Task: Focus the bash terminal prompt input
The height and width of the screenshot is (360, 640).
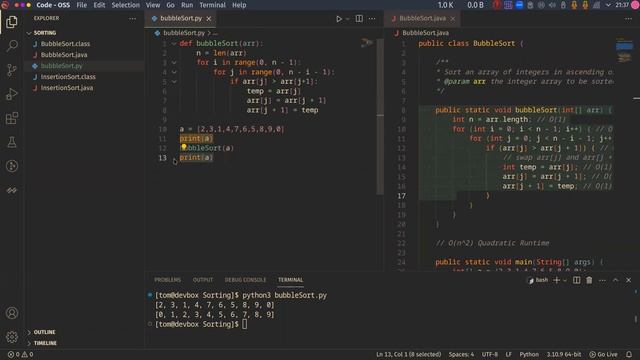Action: click(244, 324)
